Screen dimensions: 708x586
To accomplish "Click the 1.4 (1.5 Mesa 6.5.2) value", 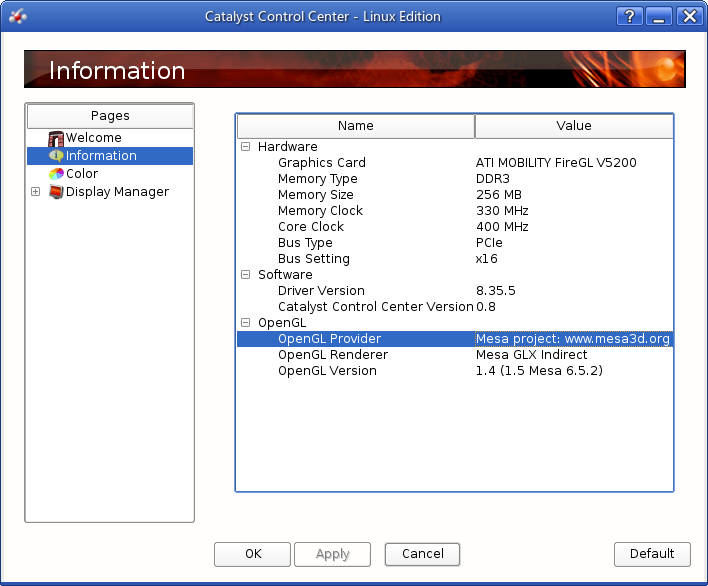I will tap(539, 371).
